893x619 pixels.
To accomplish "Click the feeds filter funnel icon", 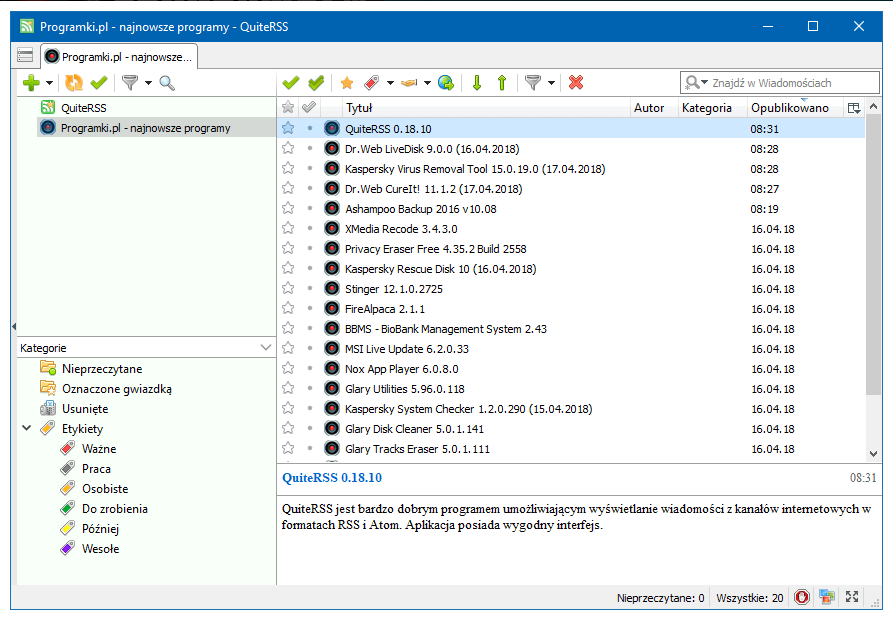I will [130, 83].
